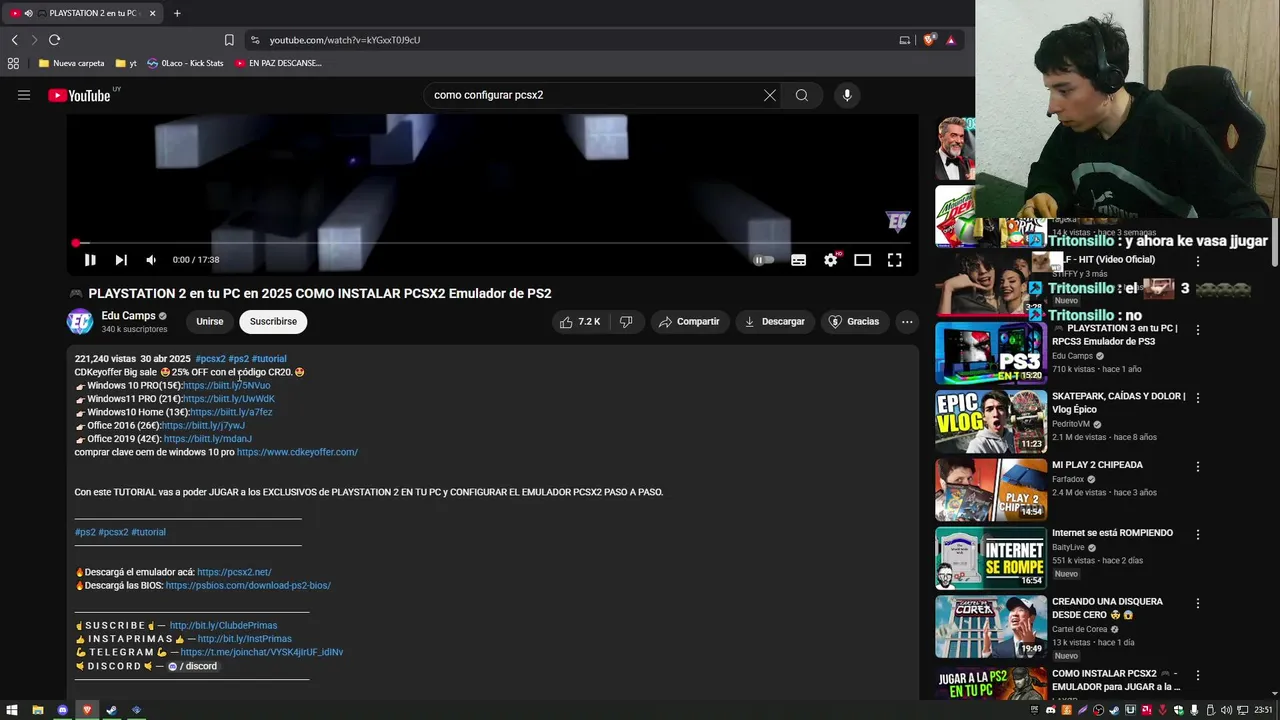The width and height of the screenshot is (1280, 720).
Task: Open the 'EN PAZ DESCANSE...' bookmark
Action: [278, 63]
